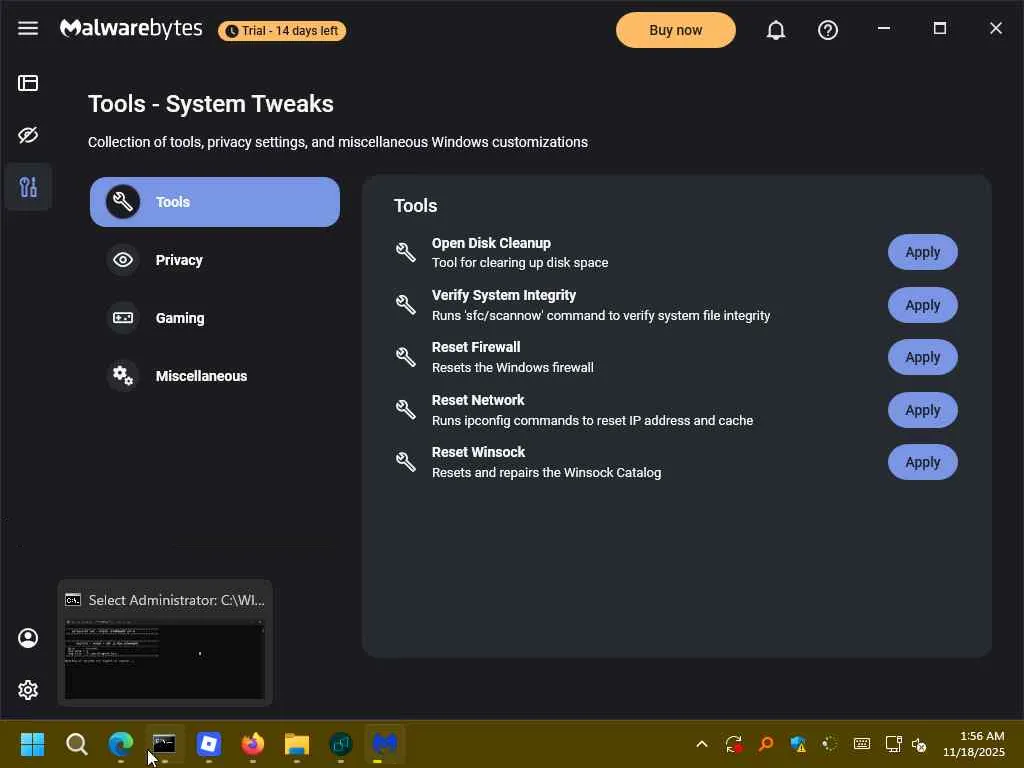This screenshot has height=768, width=1024.
Task: Open the clock and date flyout
Action: pyautogui.click(x=973, y=744)
